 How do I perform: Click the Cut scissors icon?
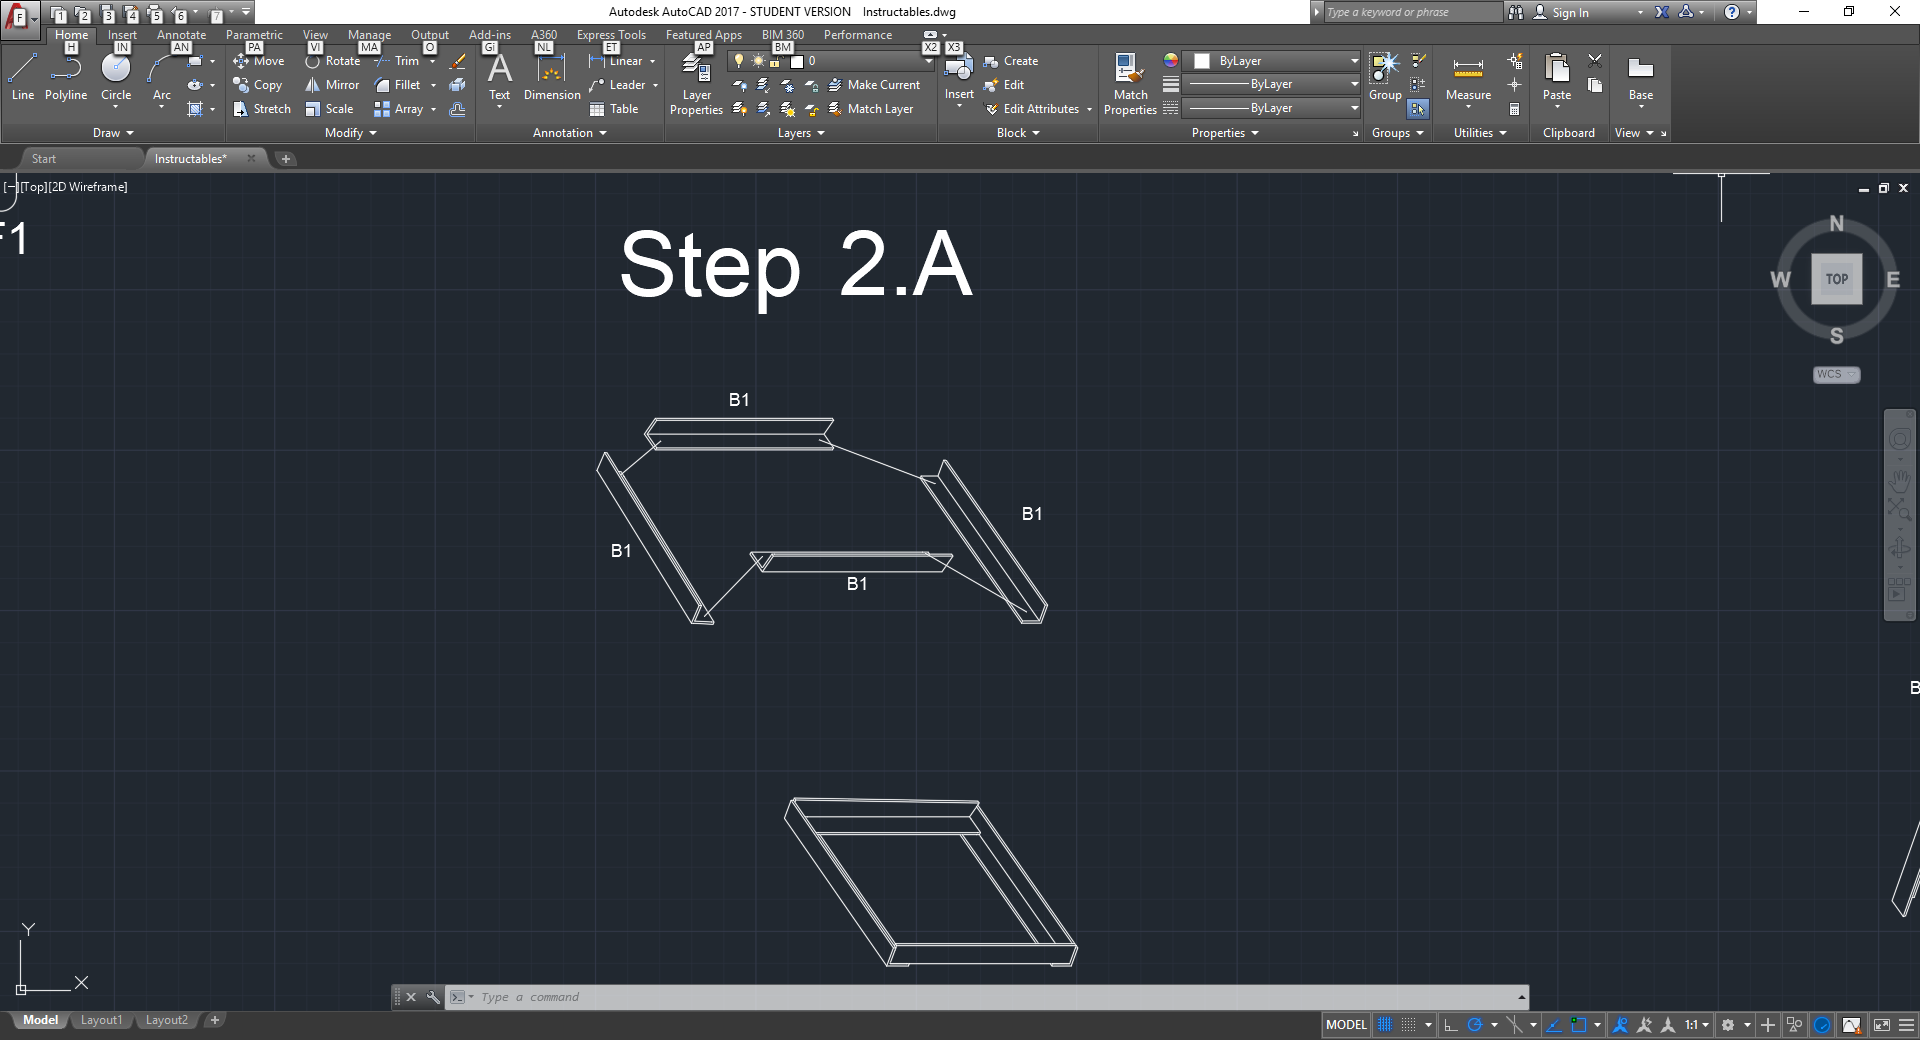[x=1595, y=61]
